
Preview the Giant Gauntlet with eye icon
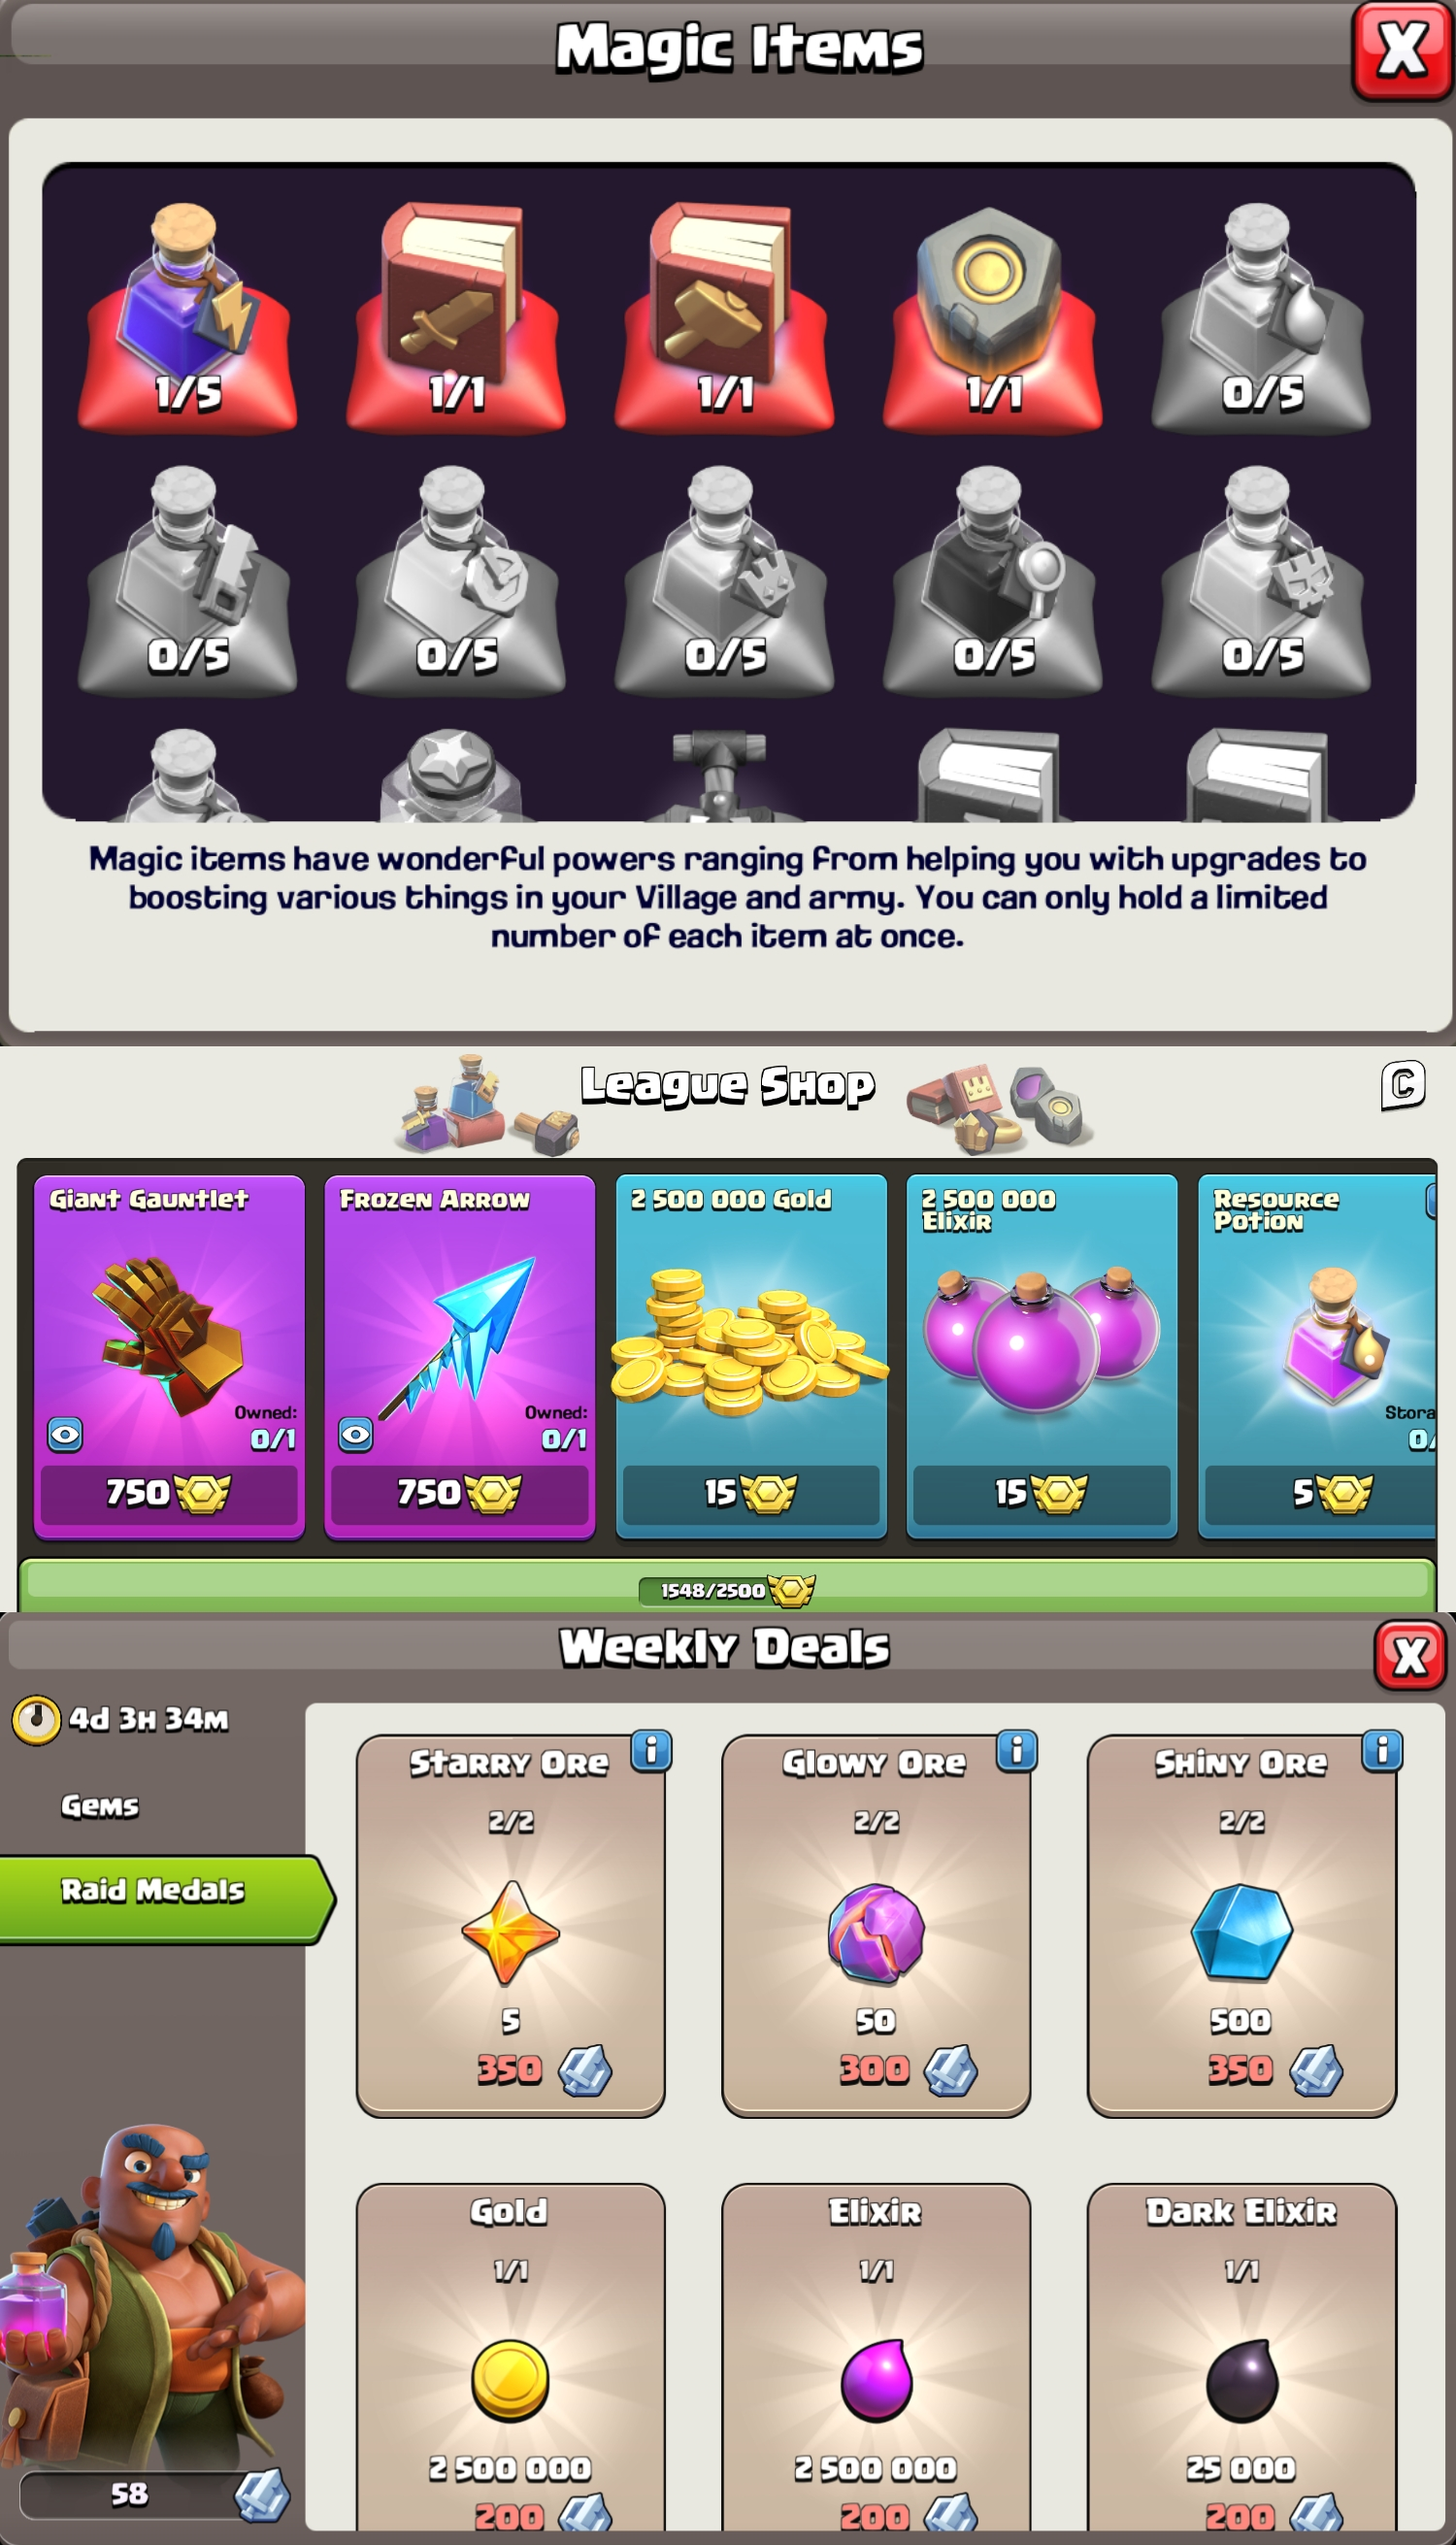click(x=65, y=1435)
